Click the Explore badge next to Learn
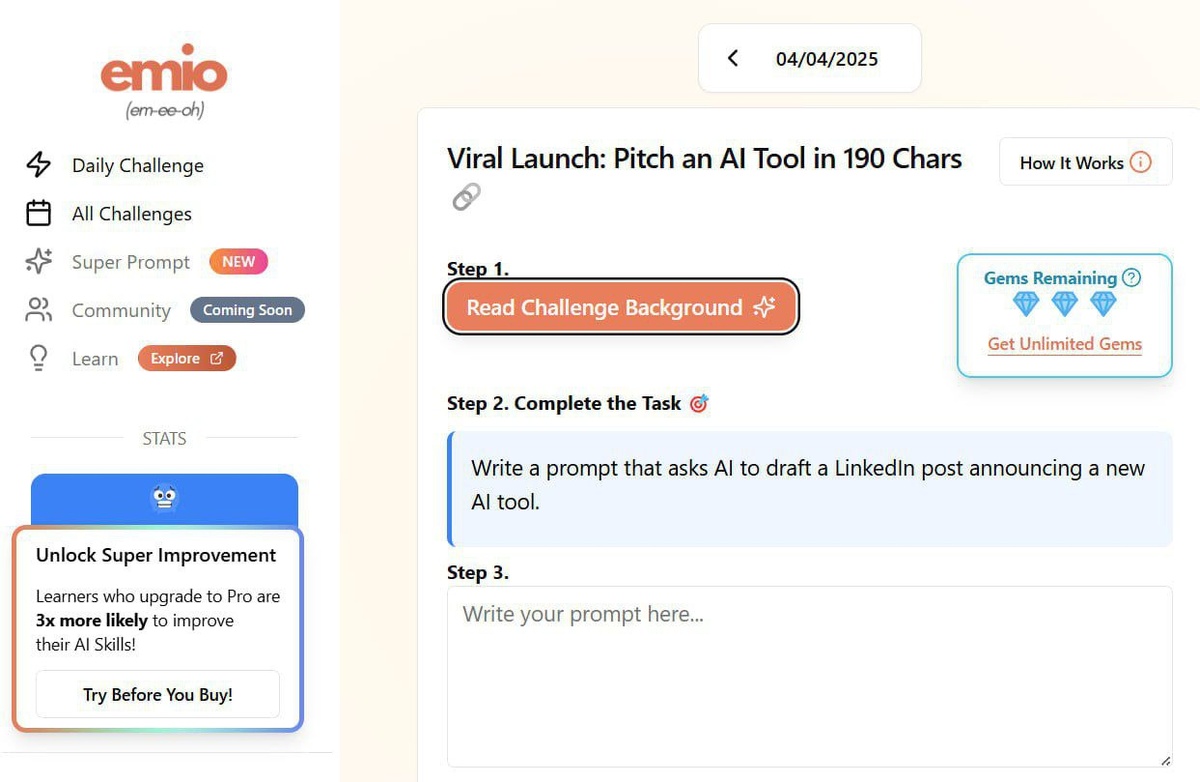Image resolution: width=1200 pixels, height=782 pixels. coord(187,359)
